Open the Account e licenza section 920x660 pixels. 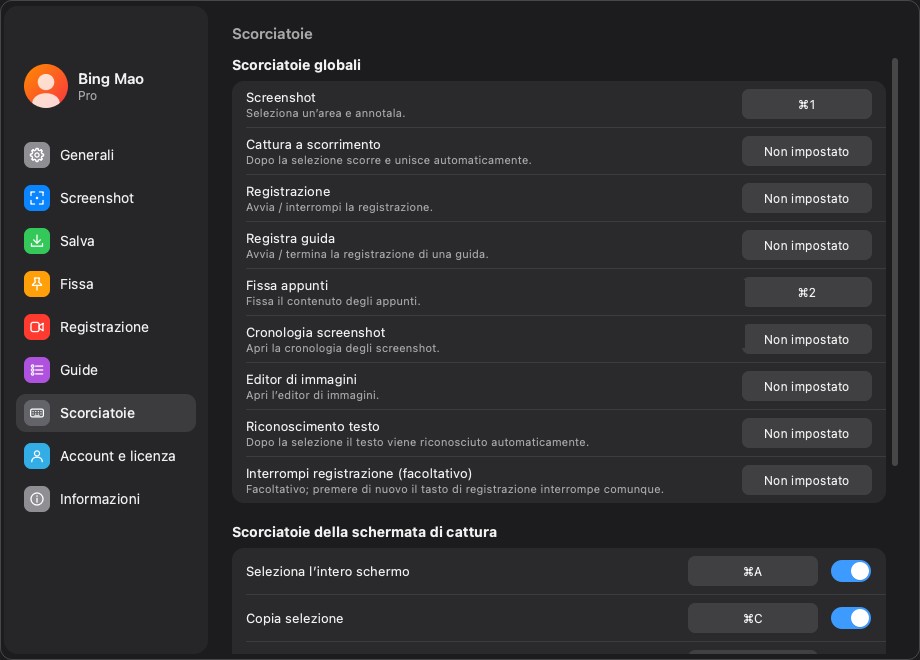point(106,456)
